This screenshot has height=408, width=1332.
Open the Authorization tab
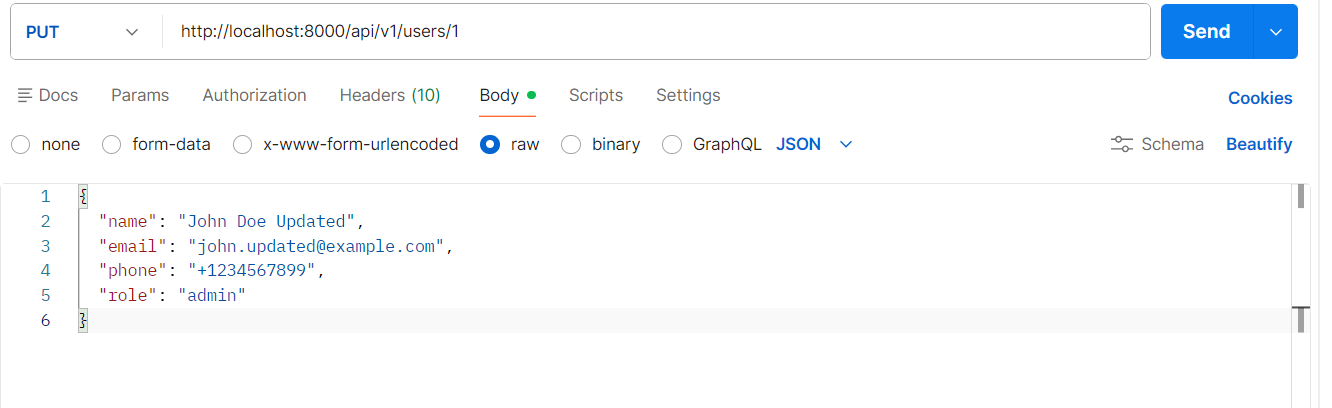[x=254, y=96]
